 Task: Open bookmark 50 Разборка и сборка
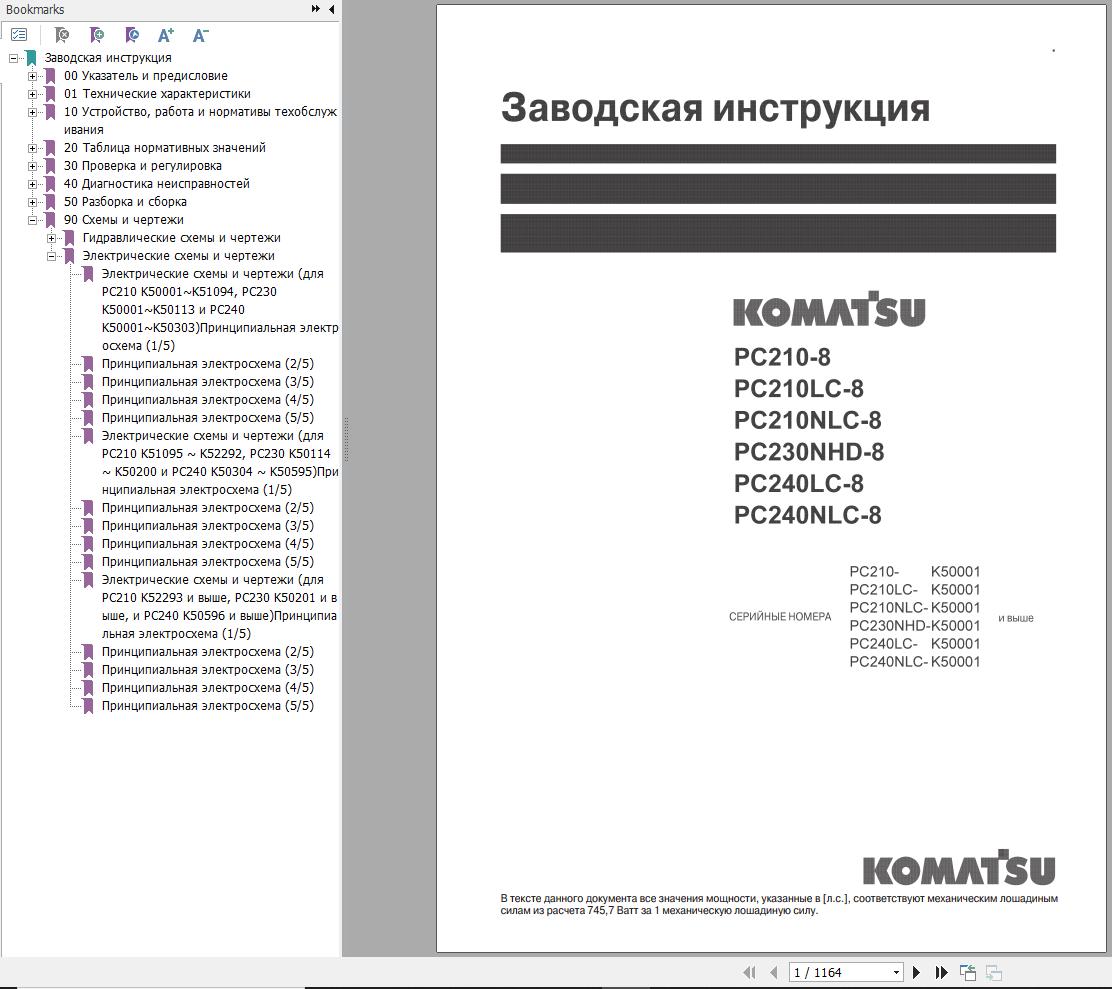tap(125, 201)
